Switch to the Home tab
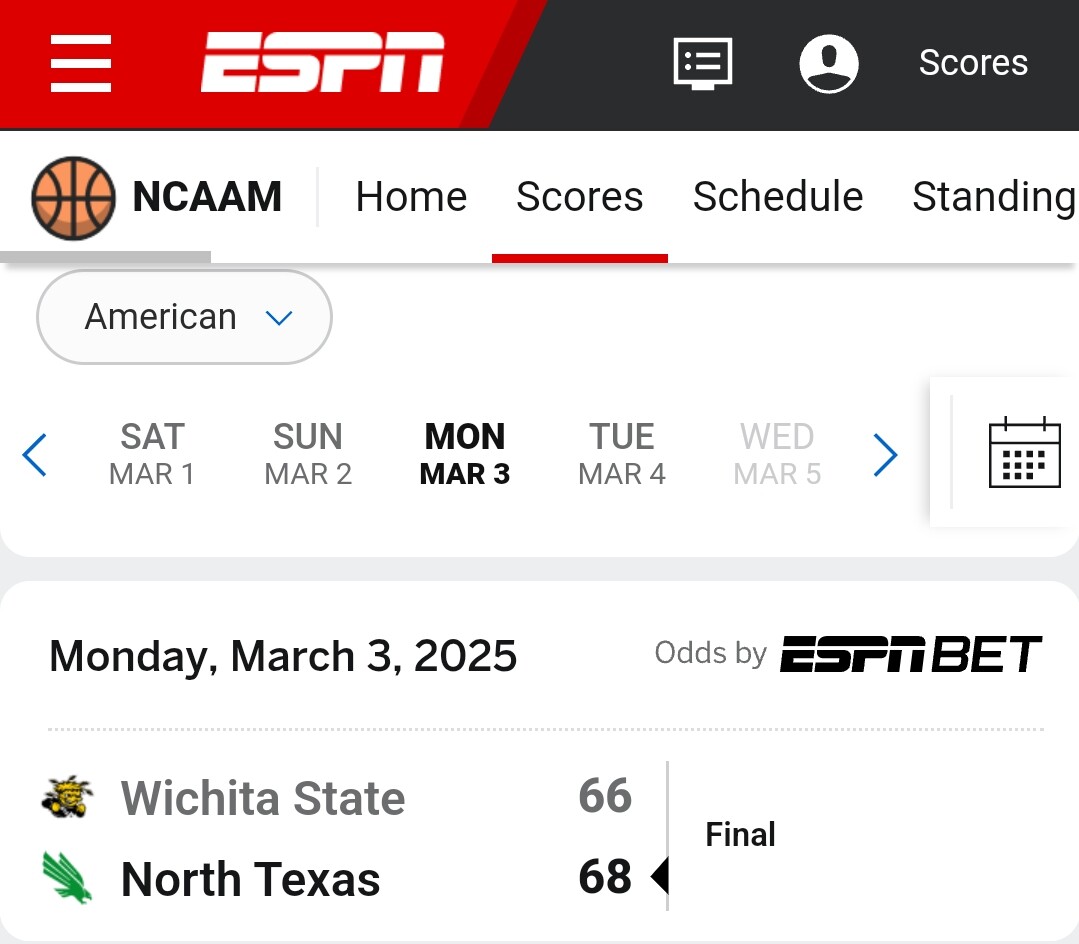1079x944 pixels. (x=411, y=197)
